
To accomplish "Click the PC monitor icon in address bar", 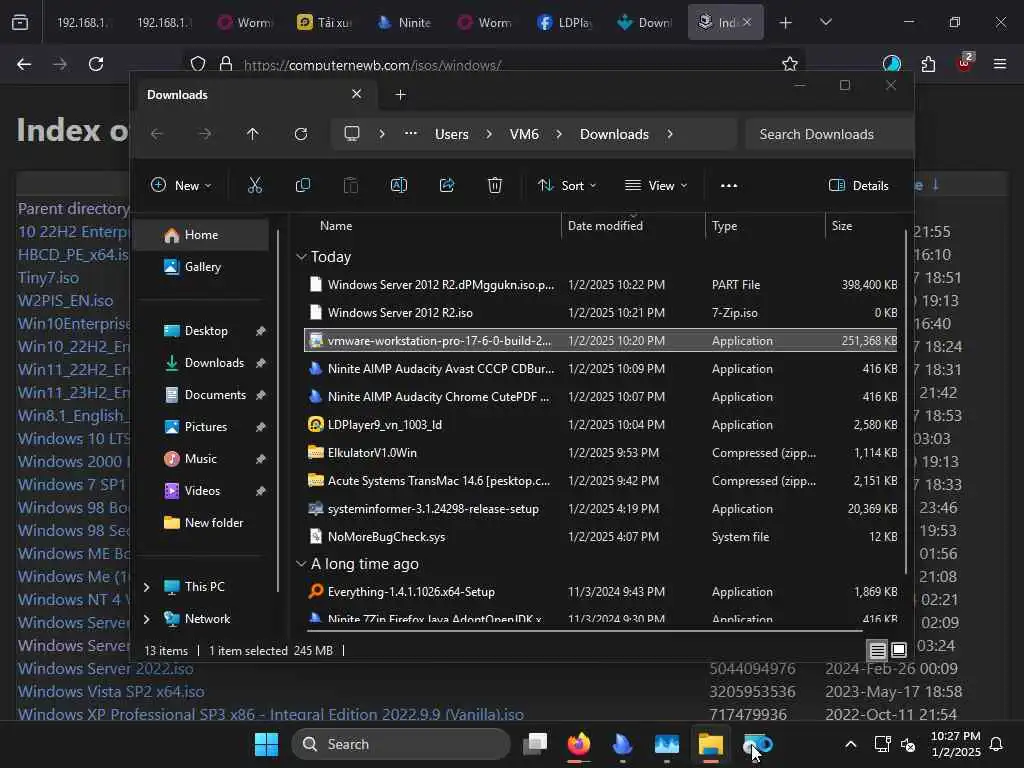I will click(352, 134).
